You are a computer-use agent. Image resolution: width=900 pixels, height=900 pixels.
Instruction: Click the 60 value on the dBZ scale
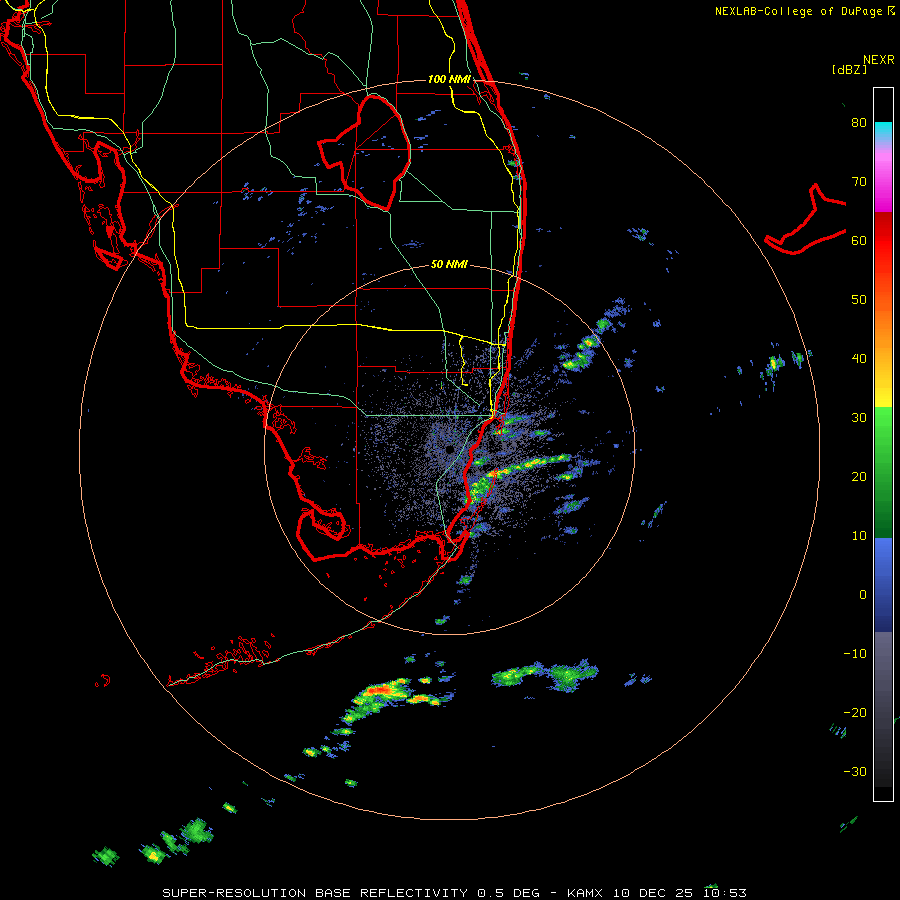859,240
